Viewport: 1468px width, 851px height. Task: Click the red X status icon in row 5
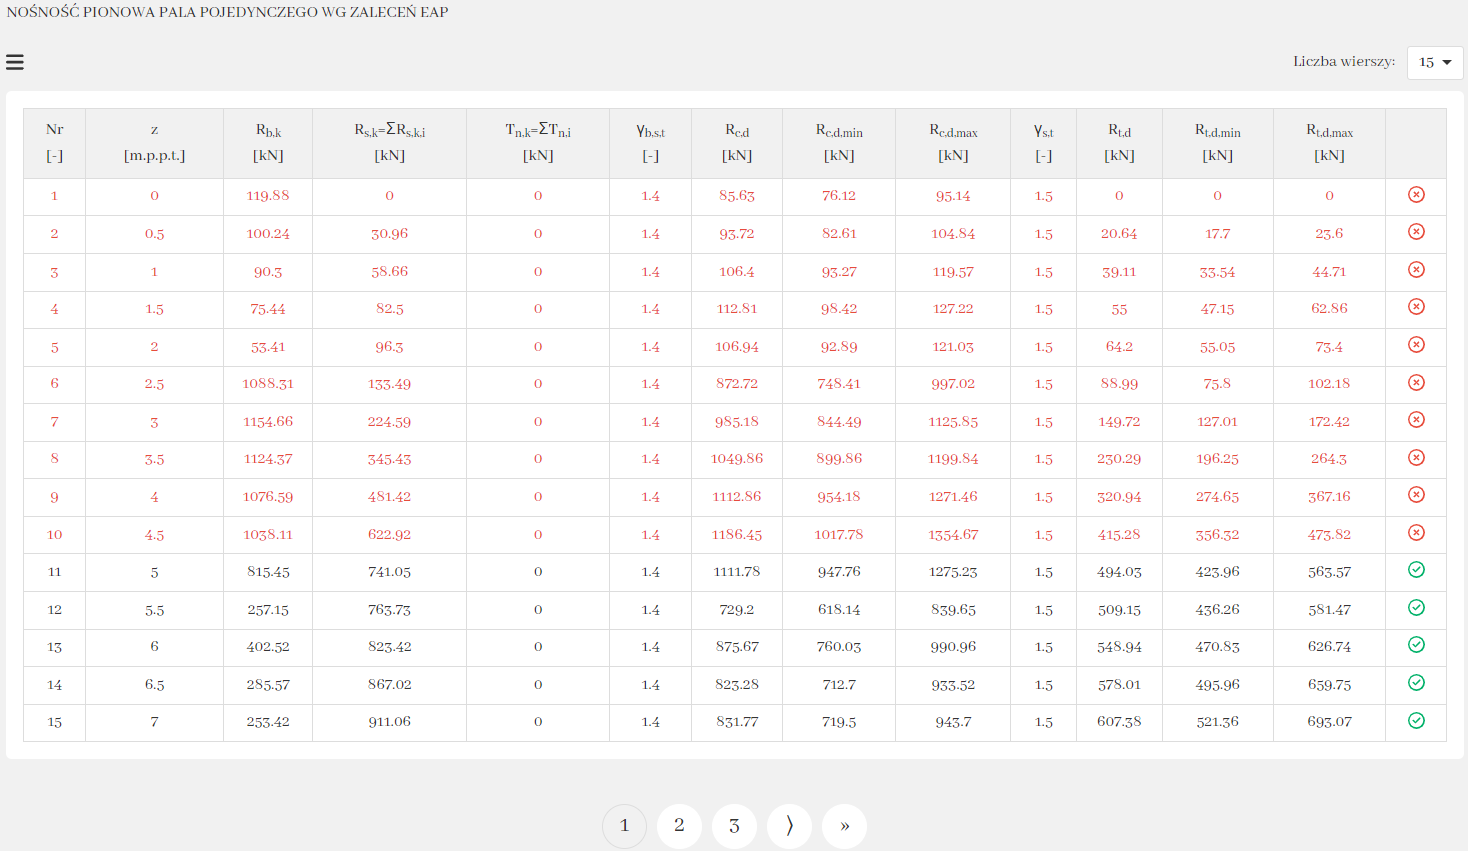pyautogui.click(x=1416, y=345)
